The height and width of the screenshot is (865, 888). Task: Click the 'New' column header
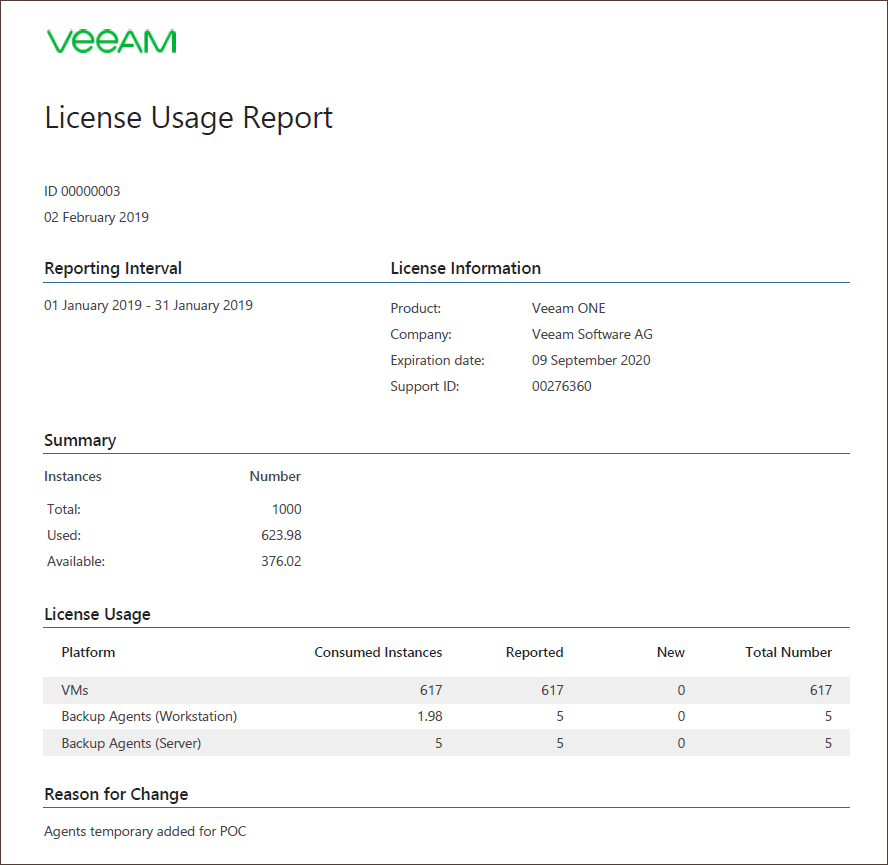671,653
